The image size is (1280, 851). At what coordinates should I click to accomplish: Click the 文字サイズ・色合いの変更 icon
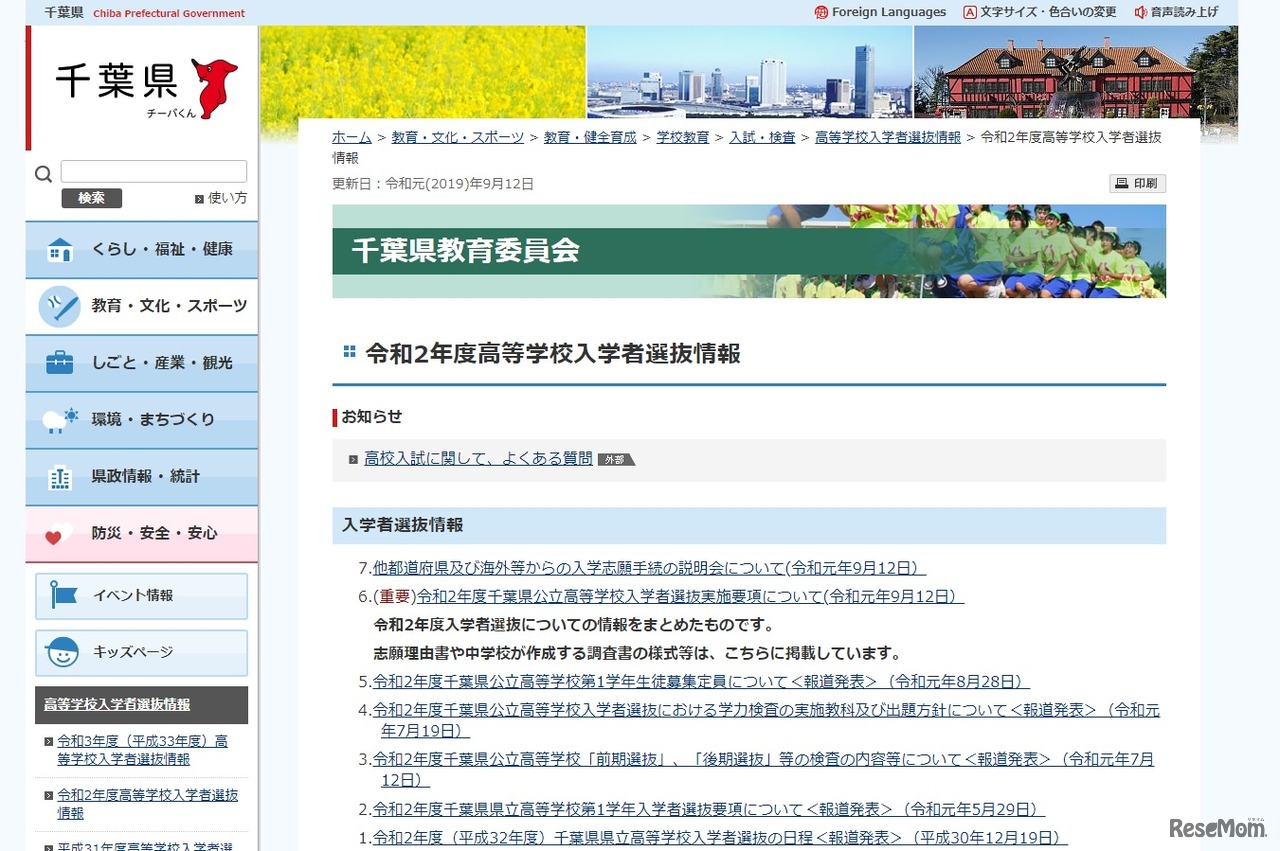[969, 13]
